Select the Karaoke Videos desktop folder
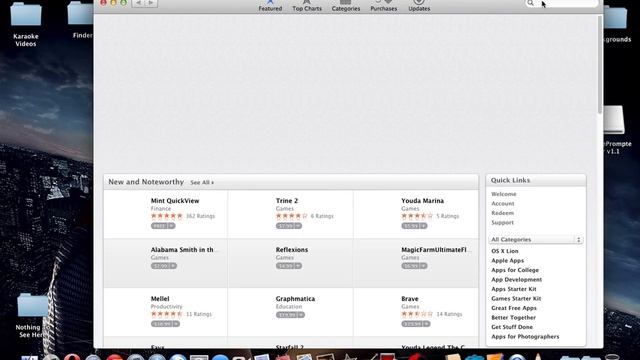This screenshot has width=640, height=360. point(26,24)
